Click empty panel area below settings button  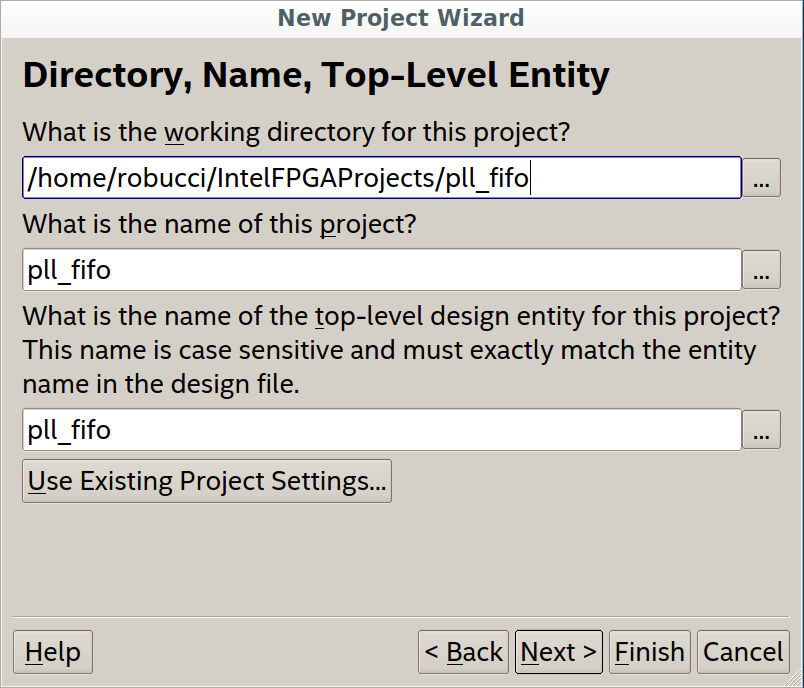(x=401, y=558)
